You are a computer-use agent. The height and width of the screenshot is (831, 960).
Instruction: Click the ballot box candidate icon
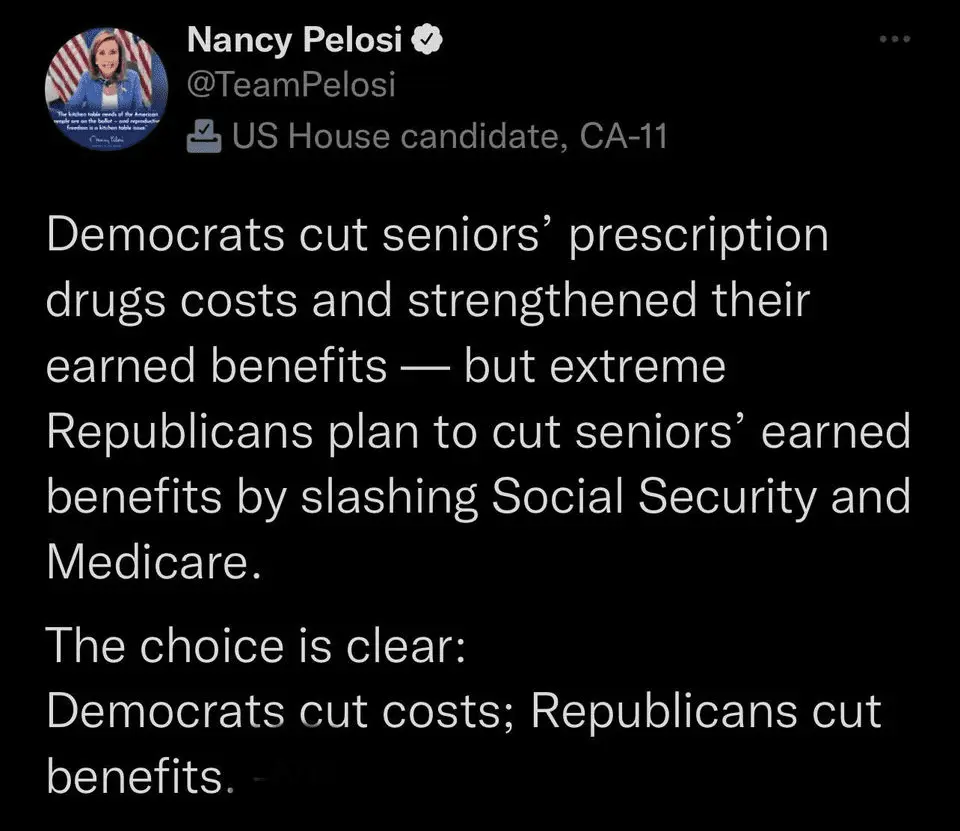[204, 133]
